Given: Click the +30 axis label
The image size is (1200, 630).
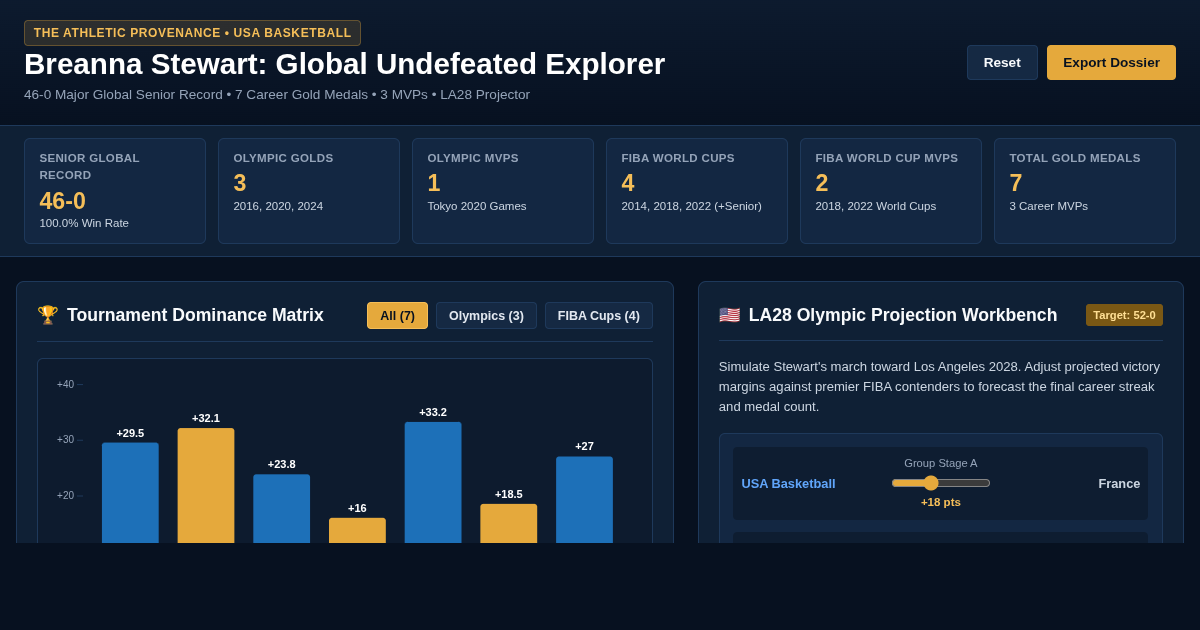Looking at the screenshot, I should (x=65, y=440).
